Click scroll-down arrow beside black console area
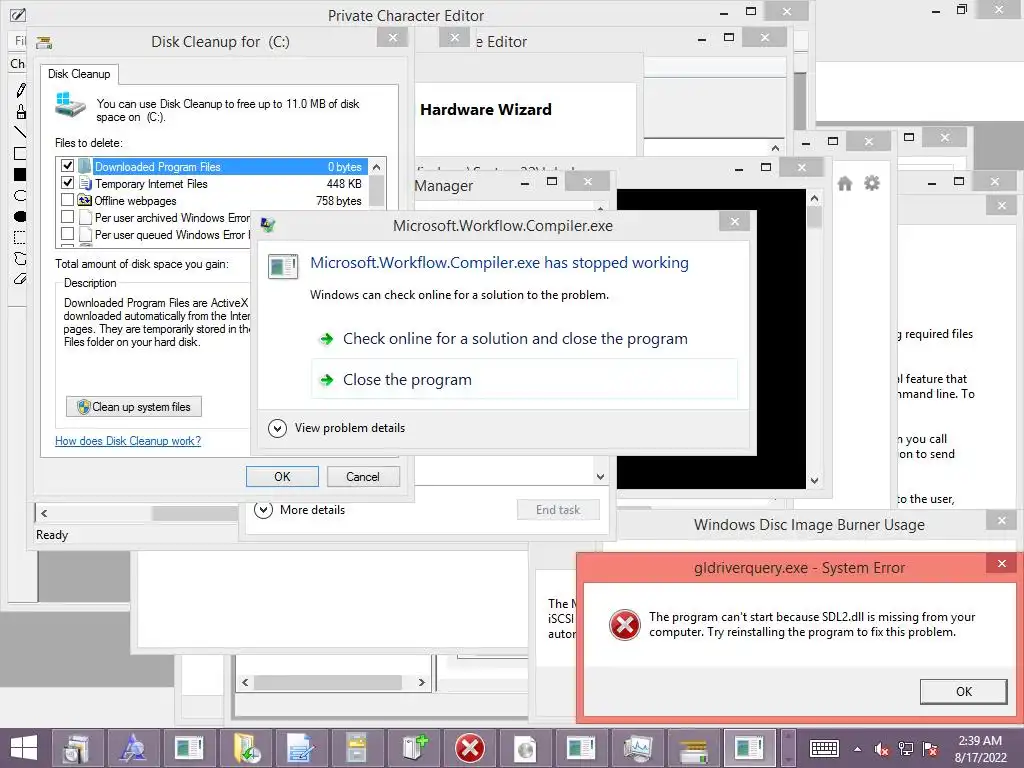Viewport: 1024px width, 768px height. 814,481
